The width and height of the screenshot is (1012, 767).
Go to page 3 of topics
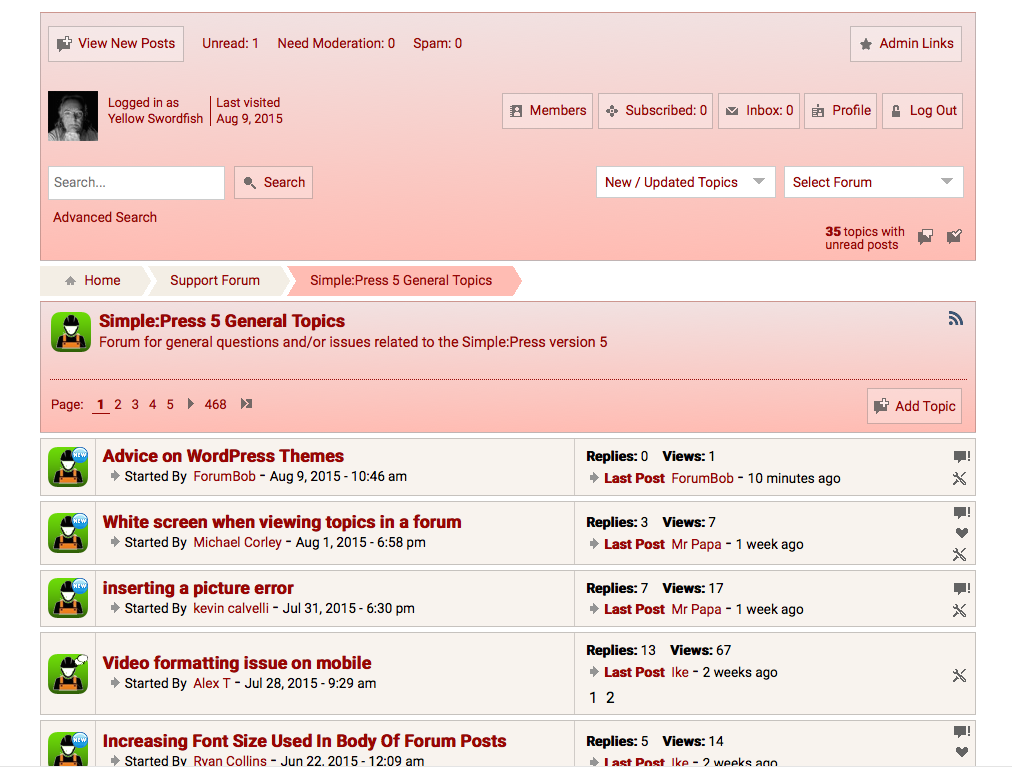(135, 404)
